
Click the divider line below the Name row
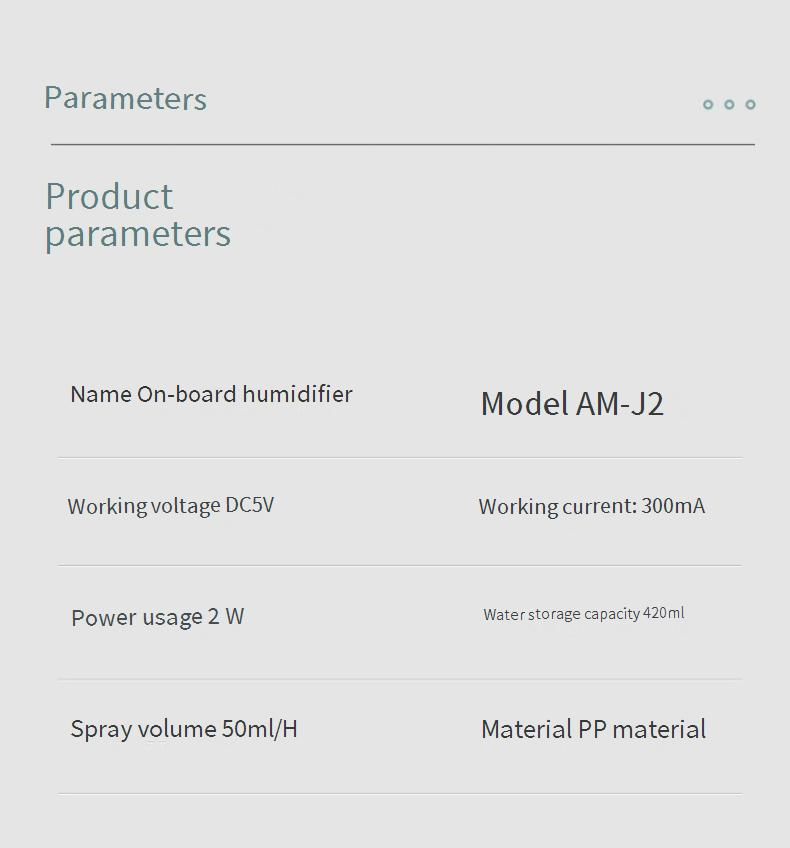400,458
